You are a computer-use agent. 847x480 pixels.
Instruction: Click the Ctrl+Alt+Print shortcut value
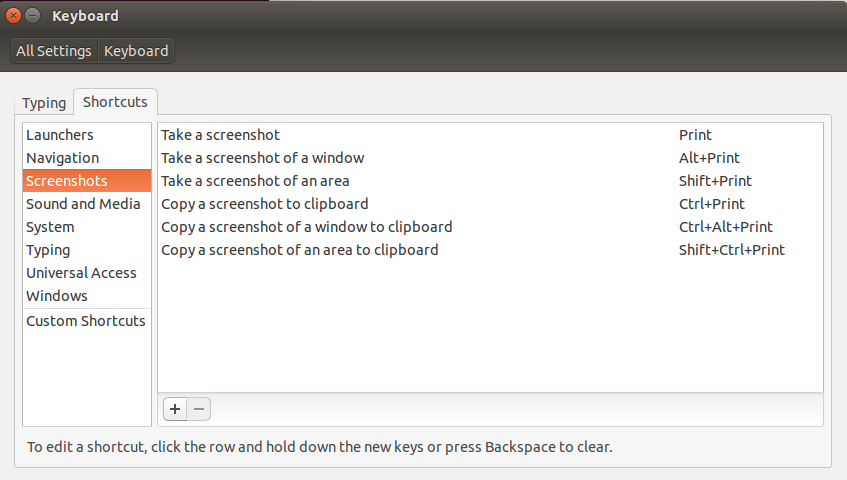(x=726, y=227)
